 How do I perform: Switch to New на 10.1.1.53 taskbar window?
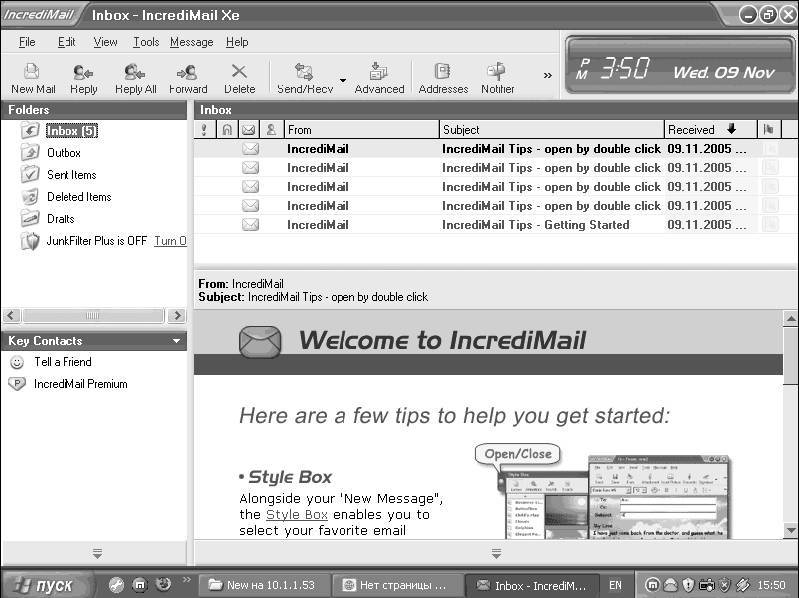[263, 585]
